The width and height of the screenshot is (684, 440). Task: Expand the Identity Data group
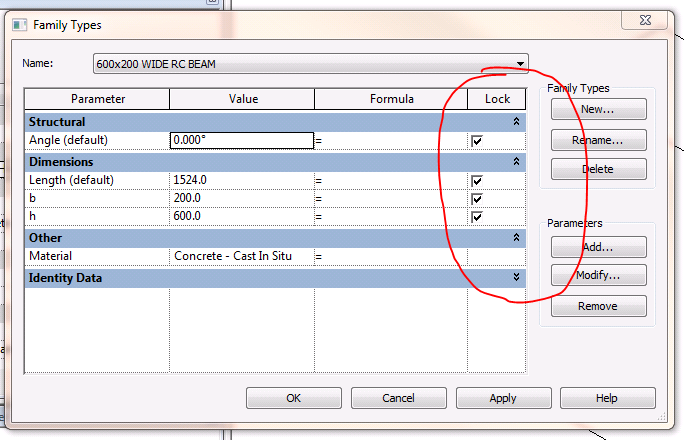pyautogui.click(x=516, y=277)
